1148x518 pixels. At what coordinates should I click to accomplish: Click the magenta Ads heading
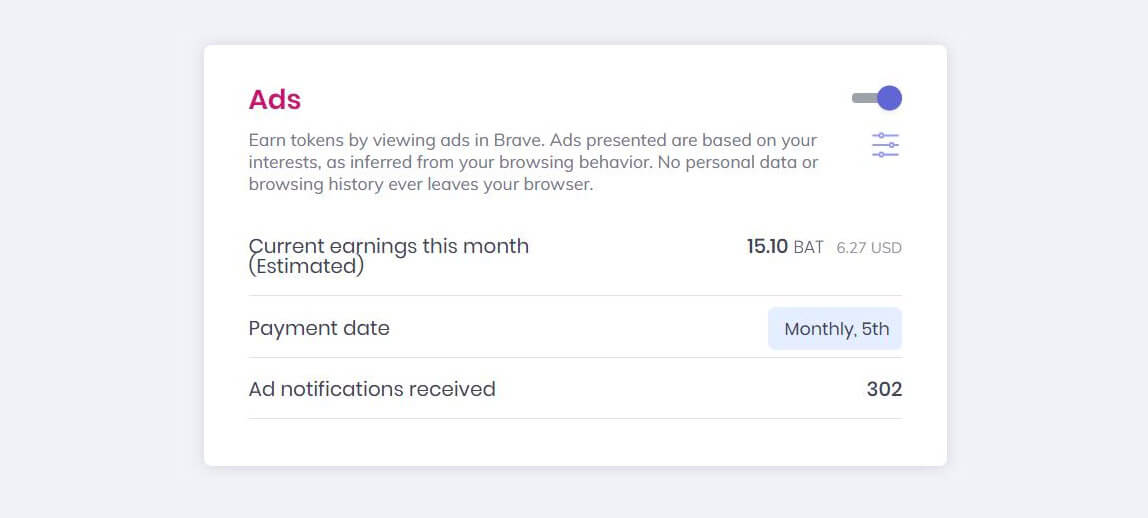(x=275, y=100)
